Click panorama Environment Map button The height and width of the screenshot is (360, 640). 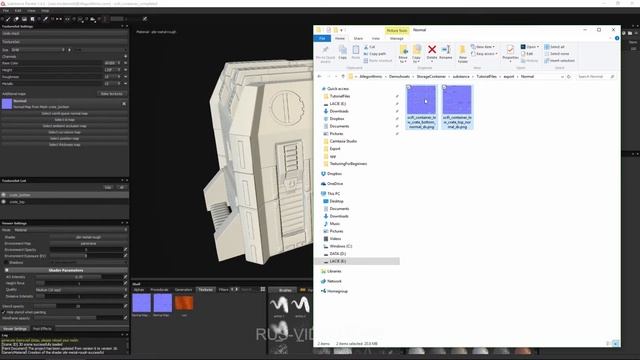(88, 243)
